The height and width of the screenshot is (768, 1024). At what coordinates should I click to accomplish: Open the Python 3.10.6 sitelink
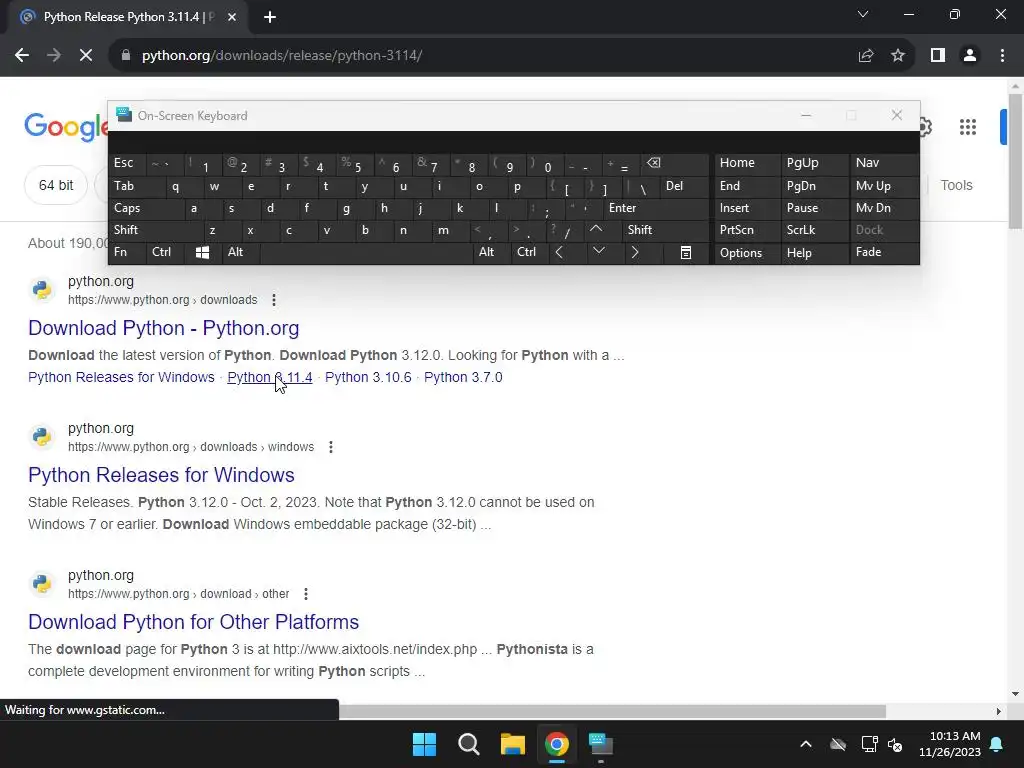[x=368, y=377]
